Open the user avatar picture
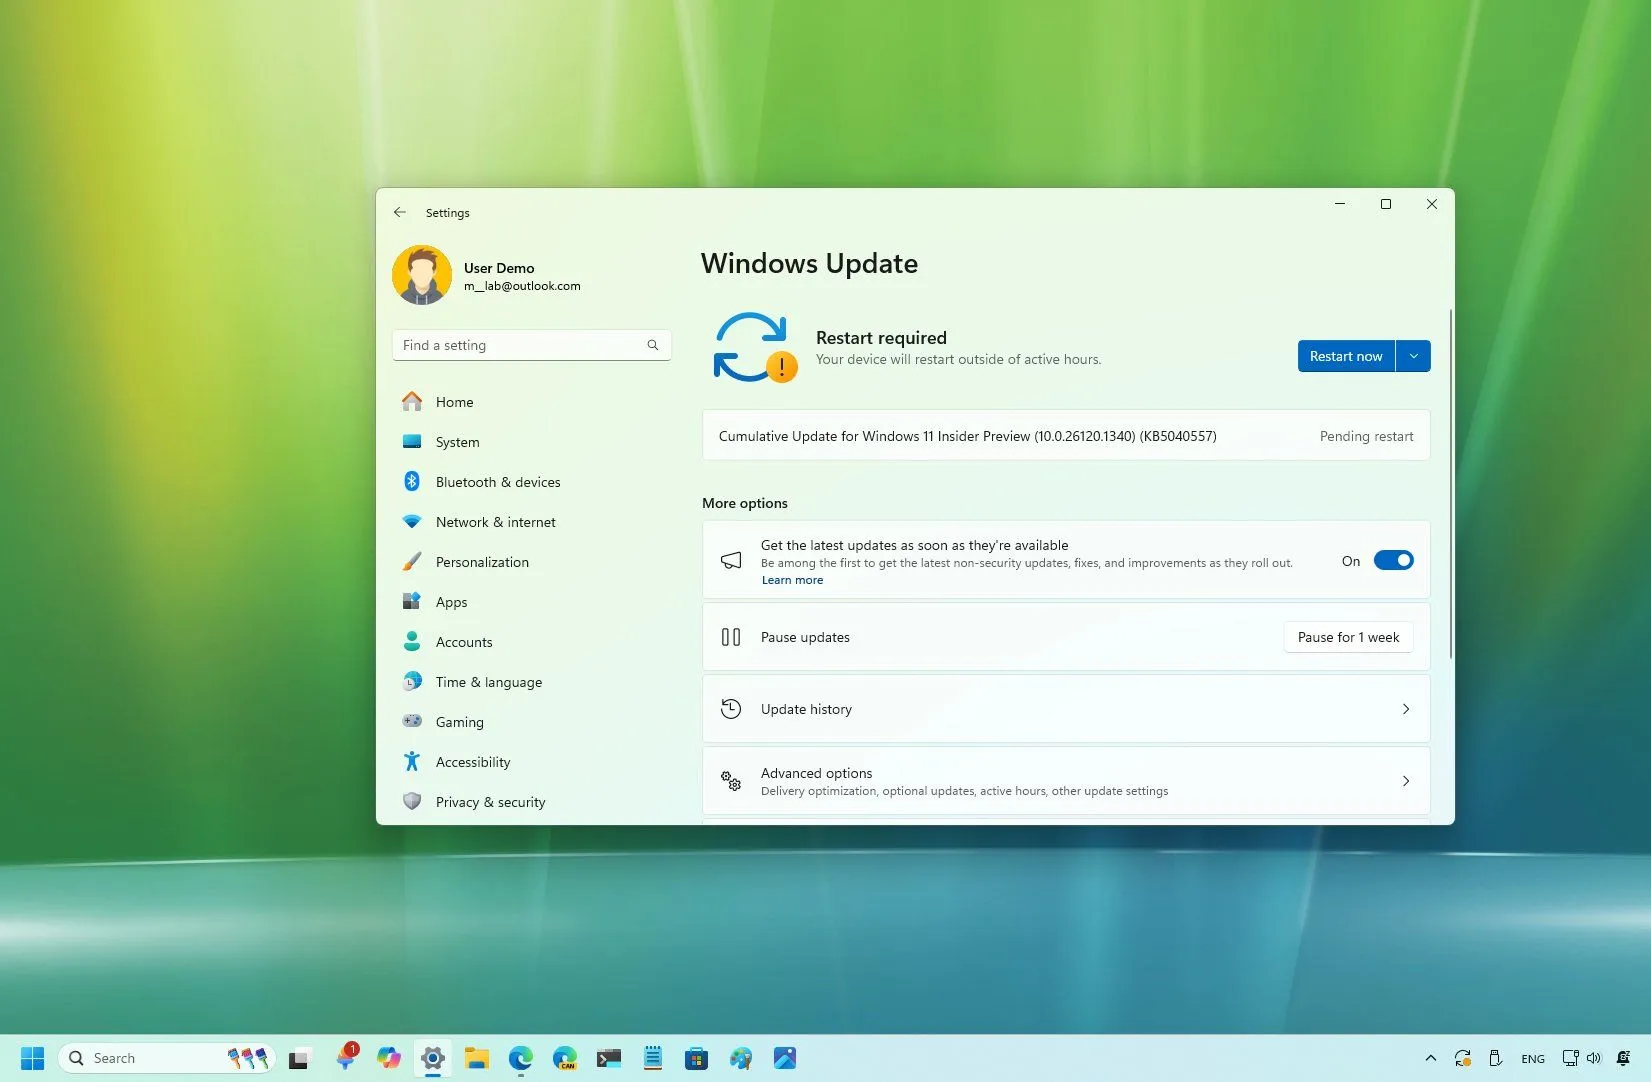This screenshot has width=1651, height=1082. coord(421,274)
